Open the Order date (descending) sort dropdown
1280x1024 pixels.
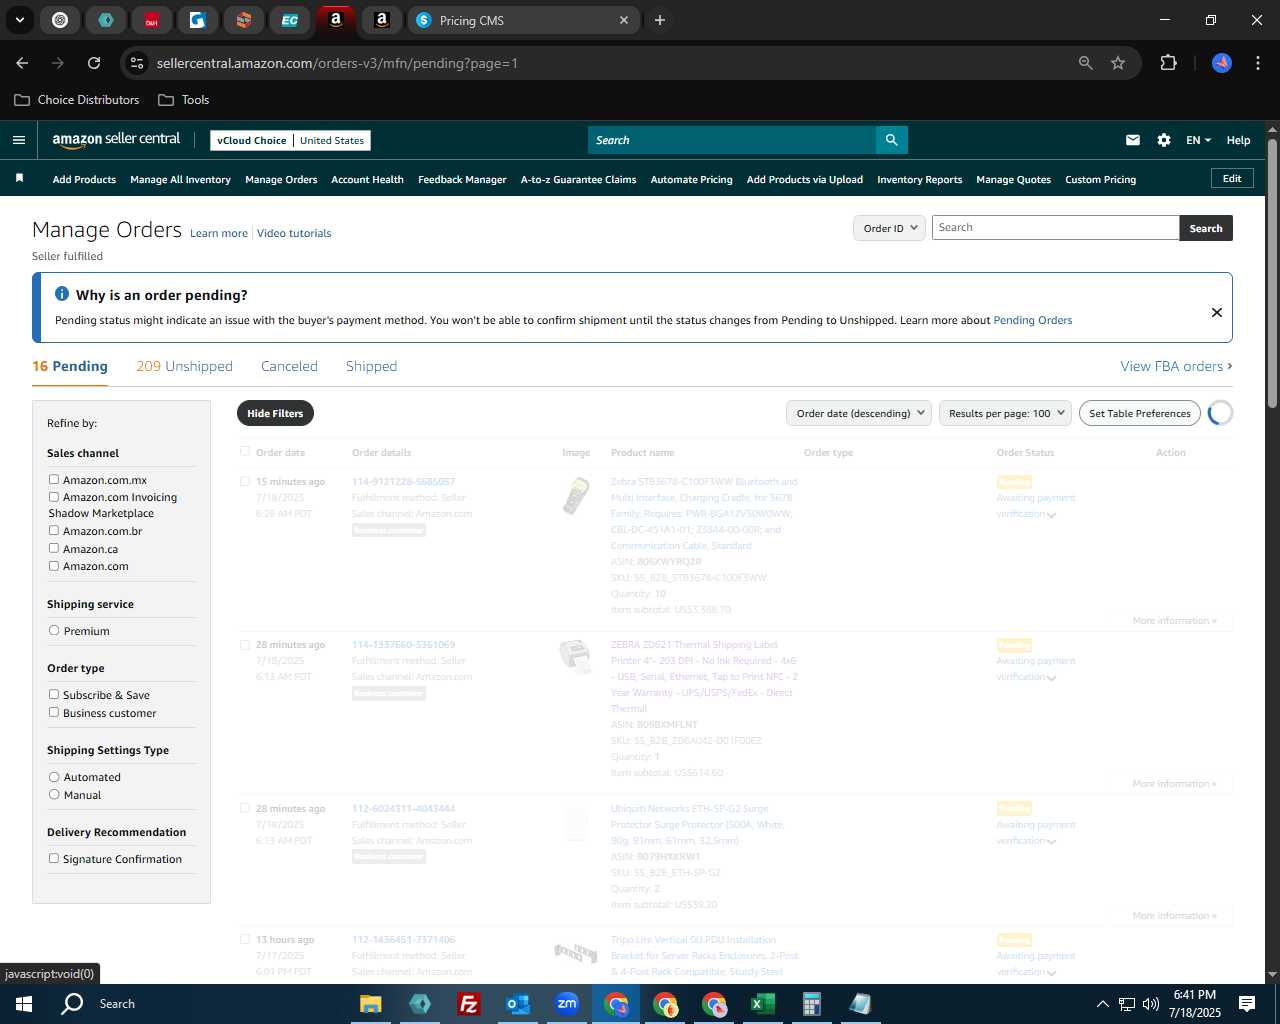(x=859, y=413)
